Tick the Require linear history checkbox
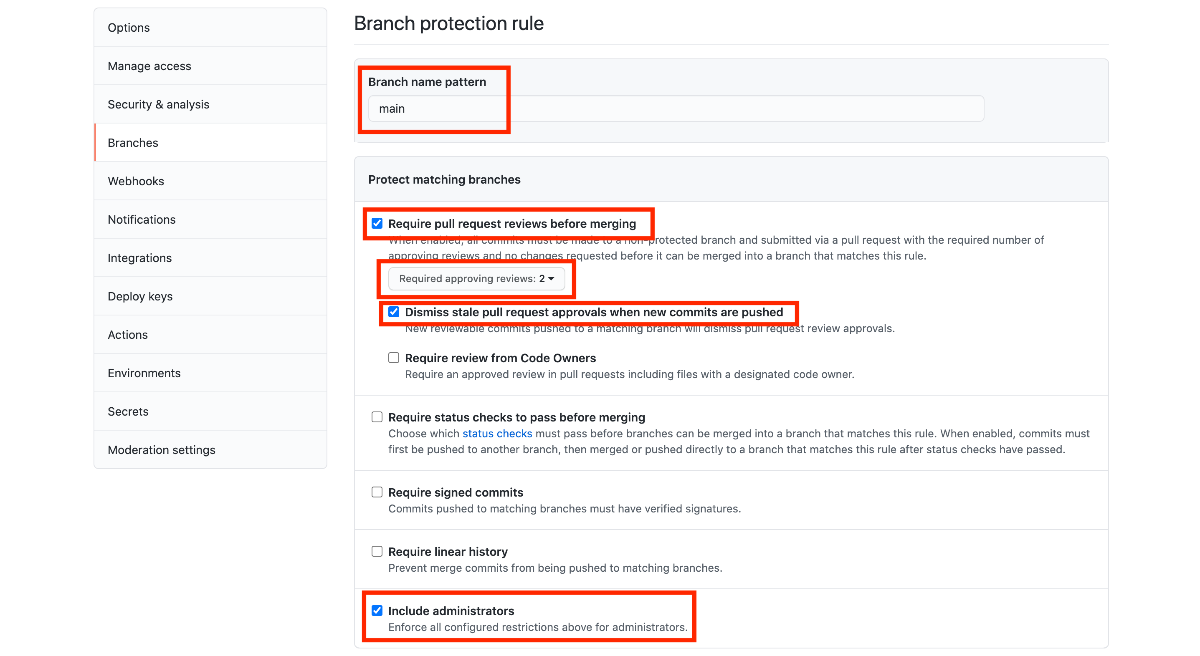Viewport: 1200px width, 656px height. click(x=377, y=551)
